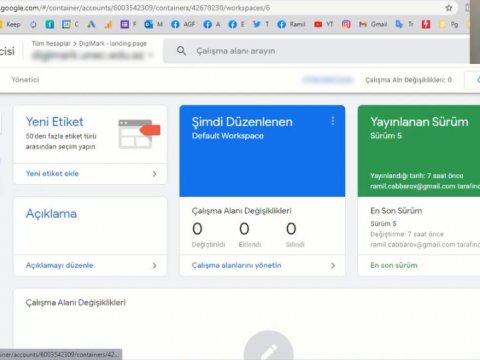The image size is (480, 360).
Task: Click the Yayınlandığı tarih: 7 saat önce text
Action: pos(417,176)
